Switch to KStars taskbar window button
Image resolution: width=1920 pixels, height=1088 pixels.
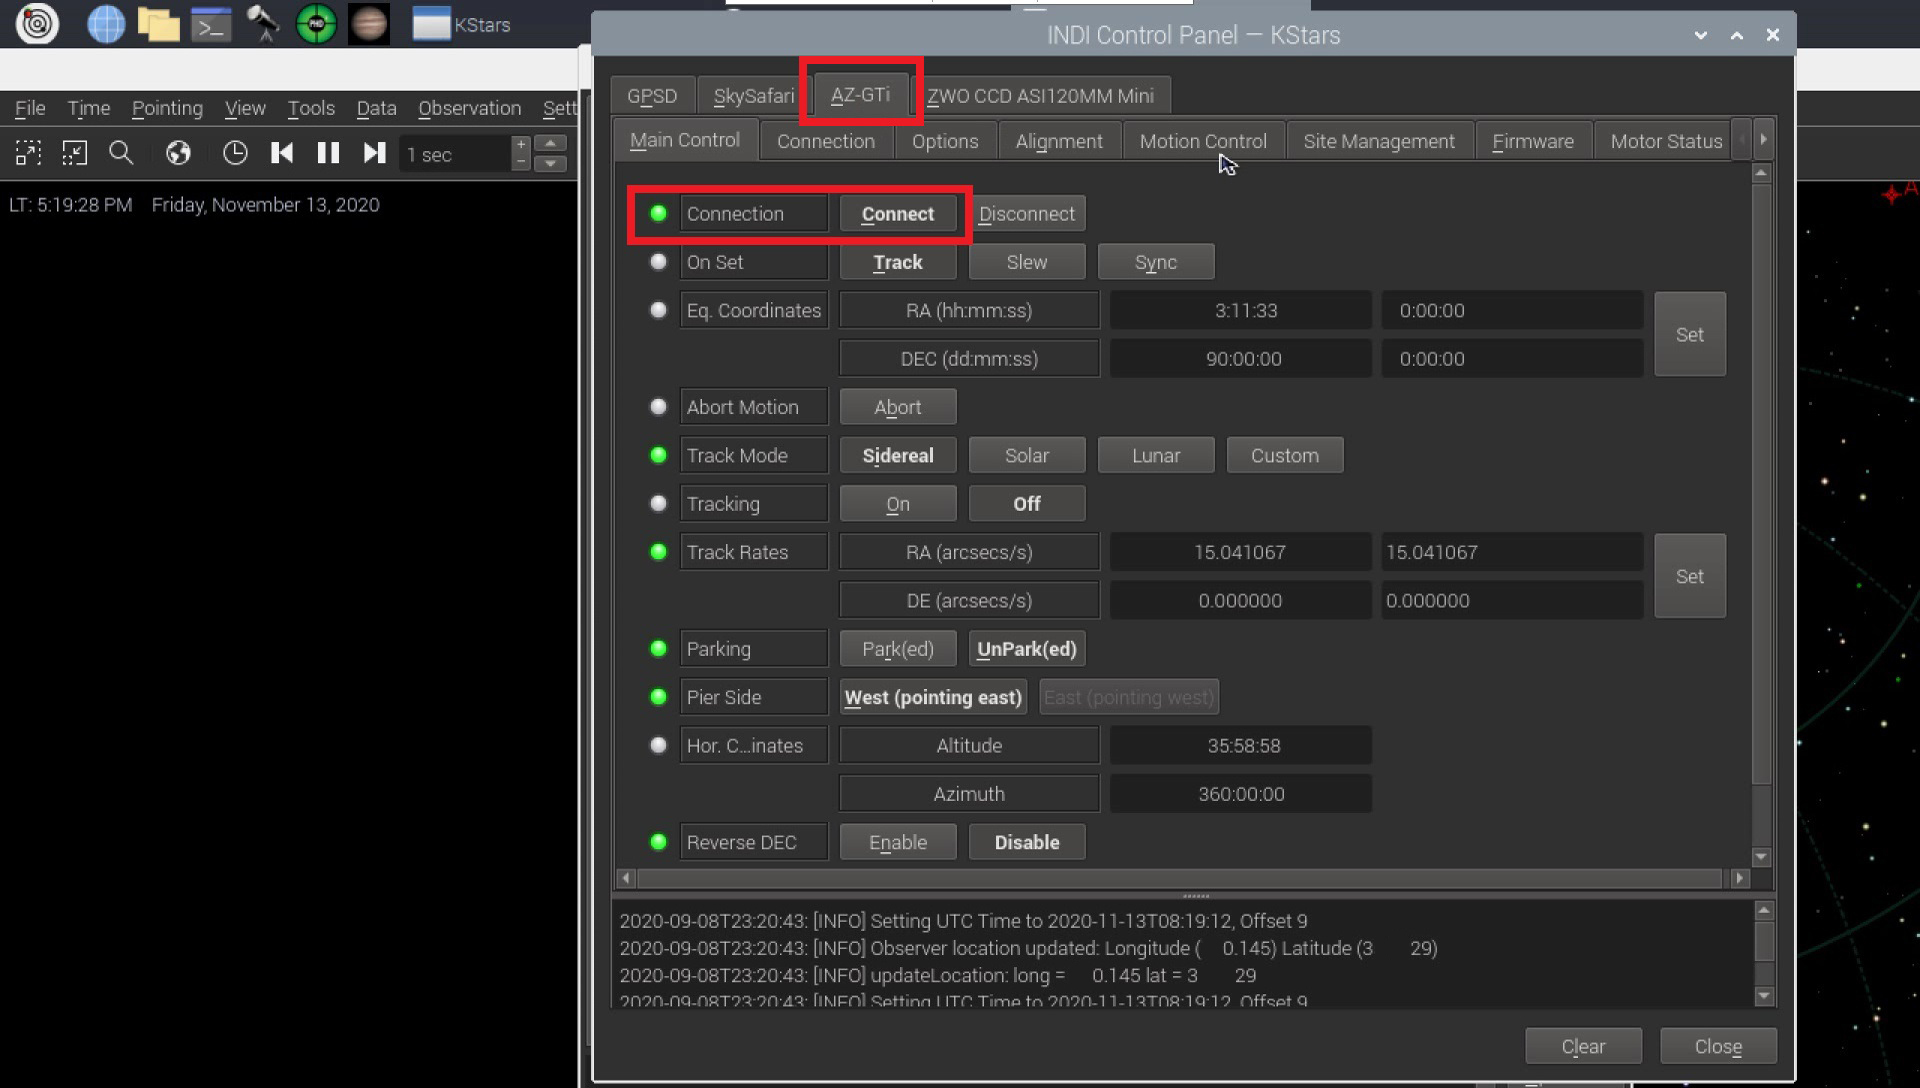tap(462, 24)
